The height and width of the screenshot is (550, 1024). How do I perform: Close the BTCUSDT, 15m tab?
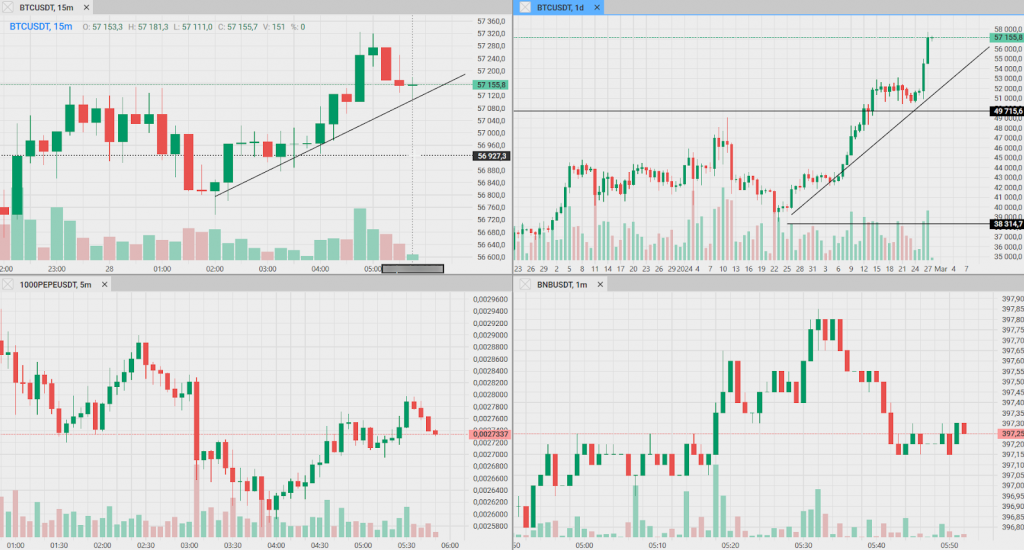click(86, 7)
